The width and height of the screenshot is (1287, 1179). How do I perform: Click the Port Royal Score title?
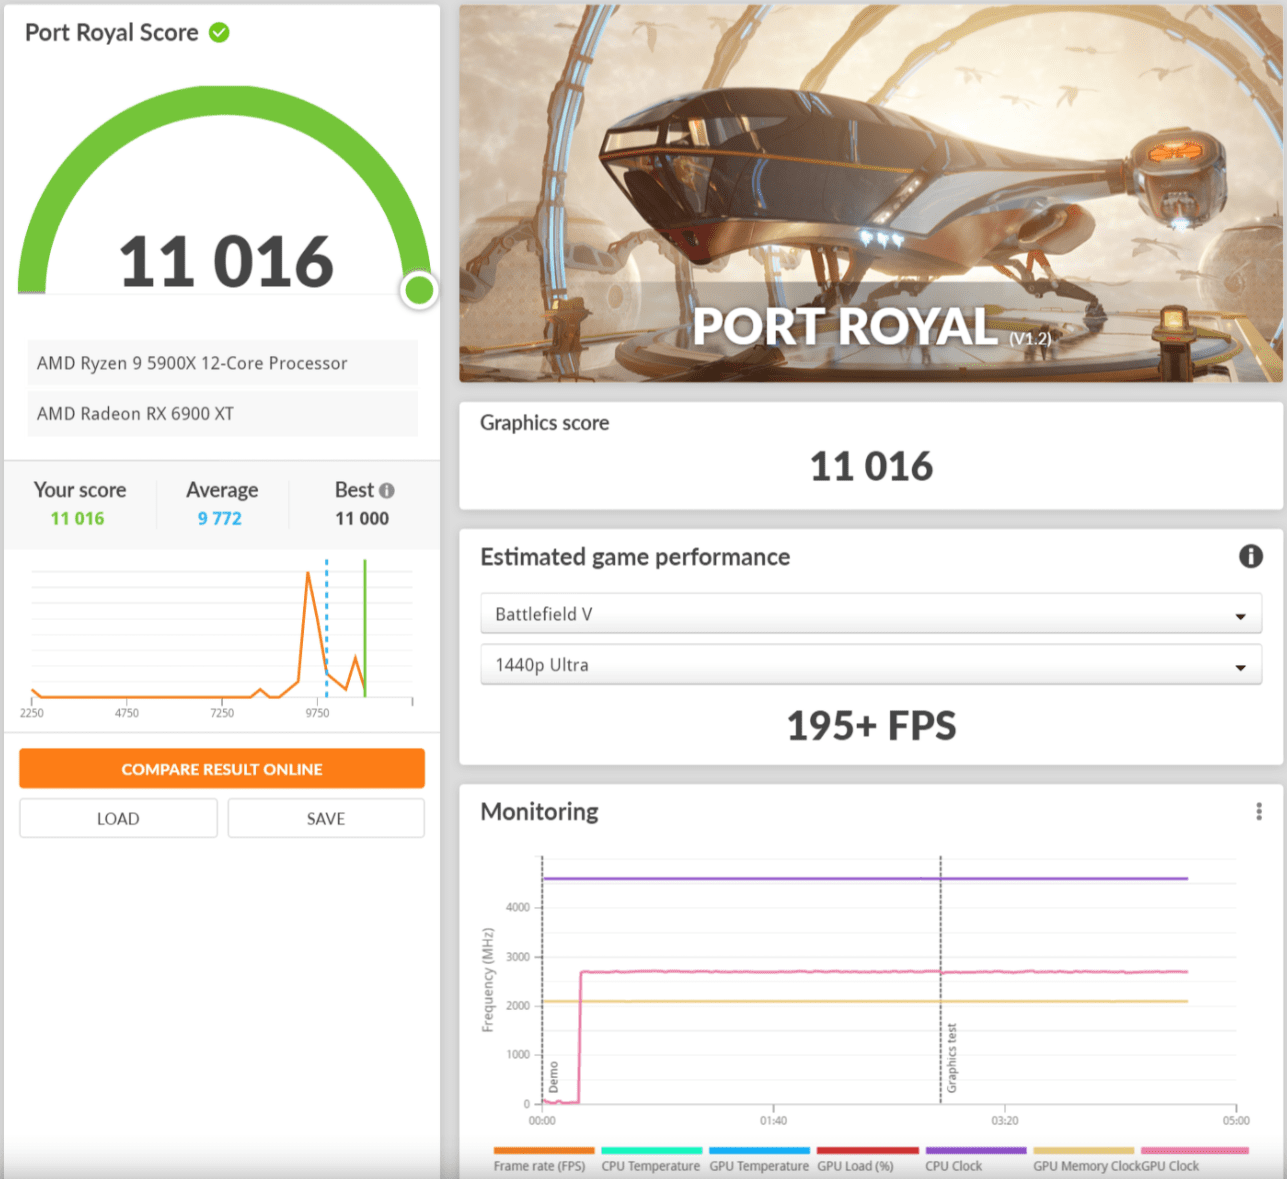pos(112,33)
